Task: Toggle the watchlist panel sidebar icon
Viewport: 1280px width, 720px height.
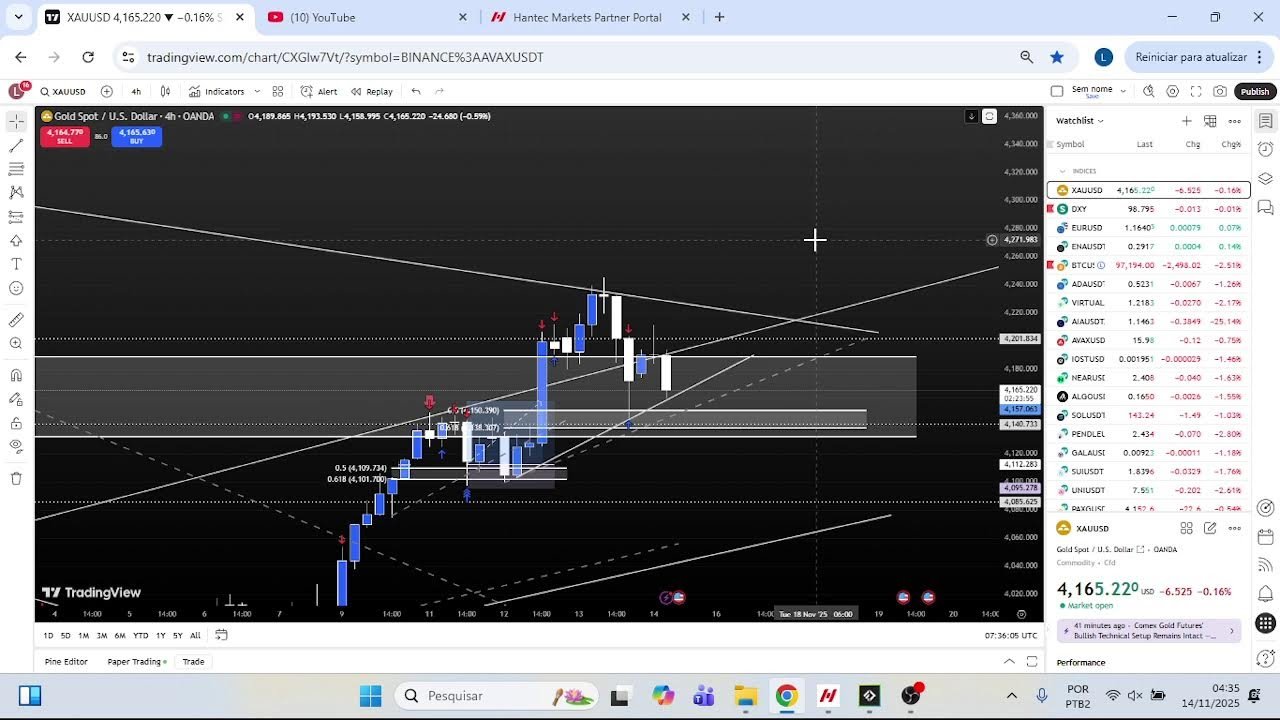Action: [1265, 121]
